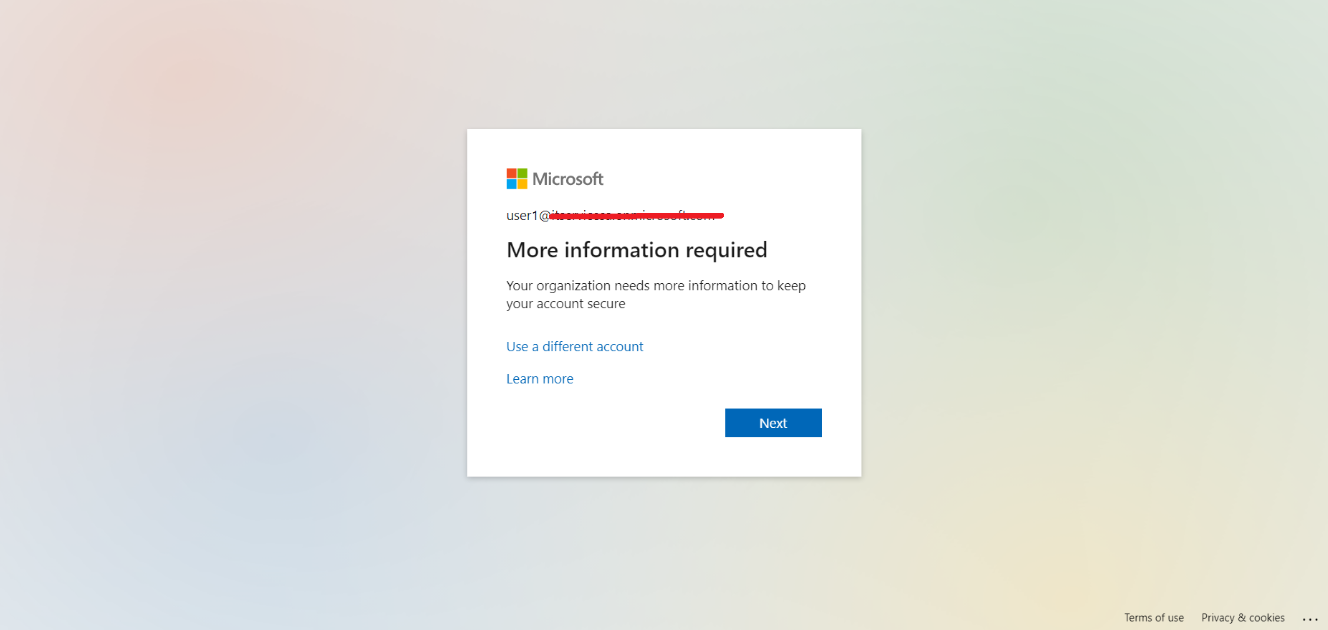Click the user1 account email text
1328x630 pixels.
point(615,215)
